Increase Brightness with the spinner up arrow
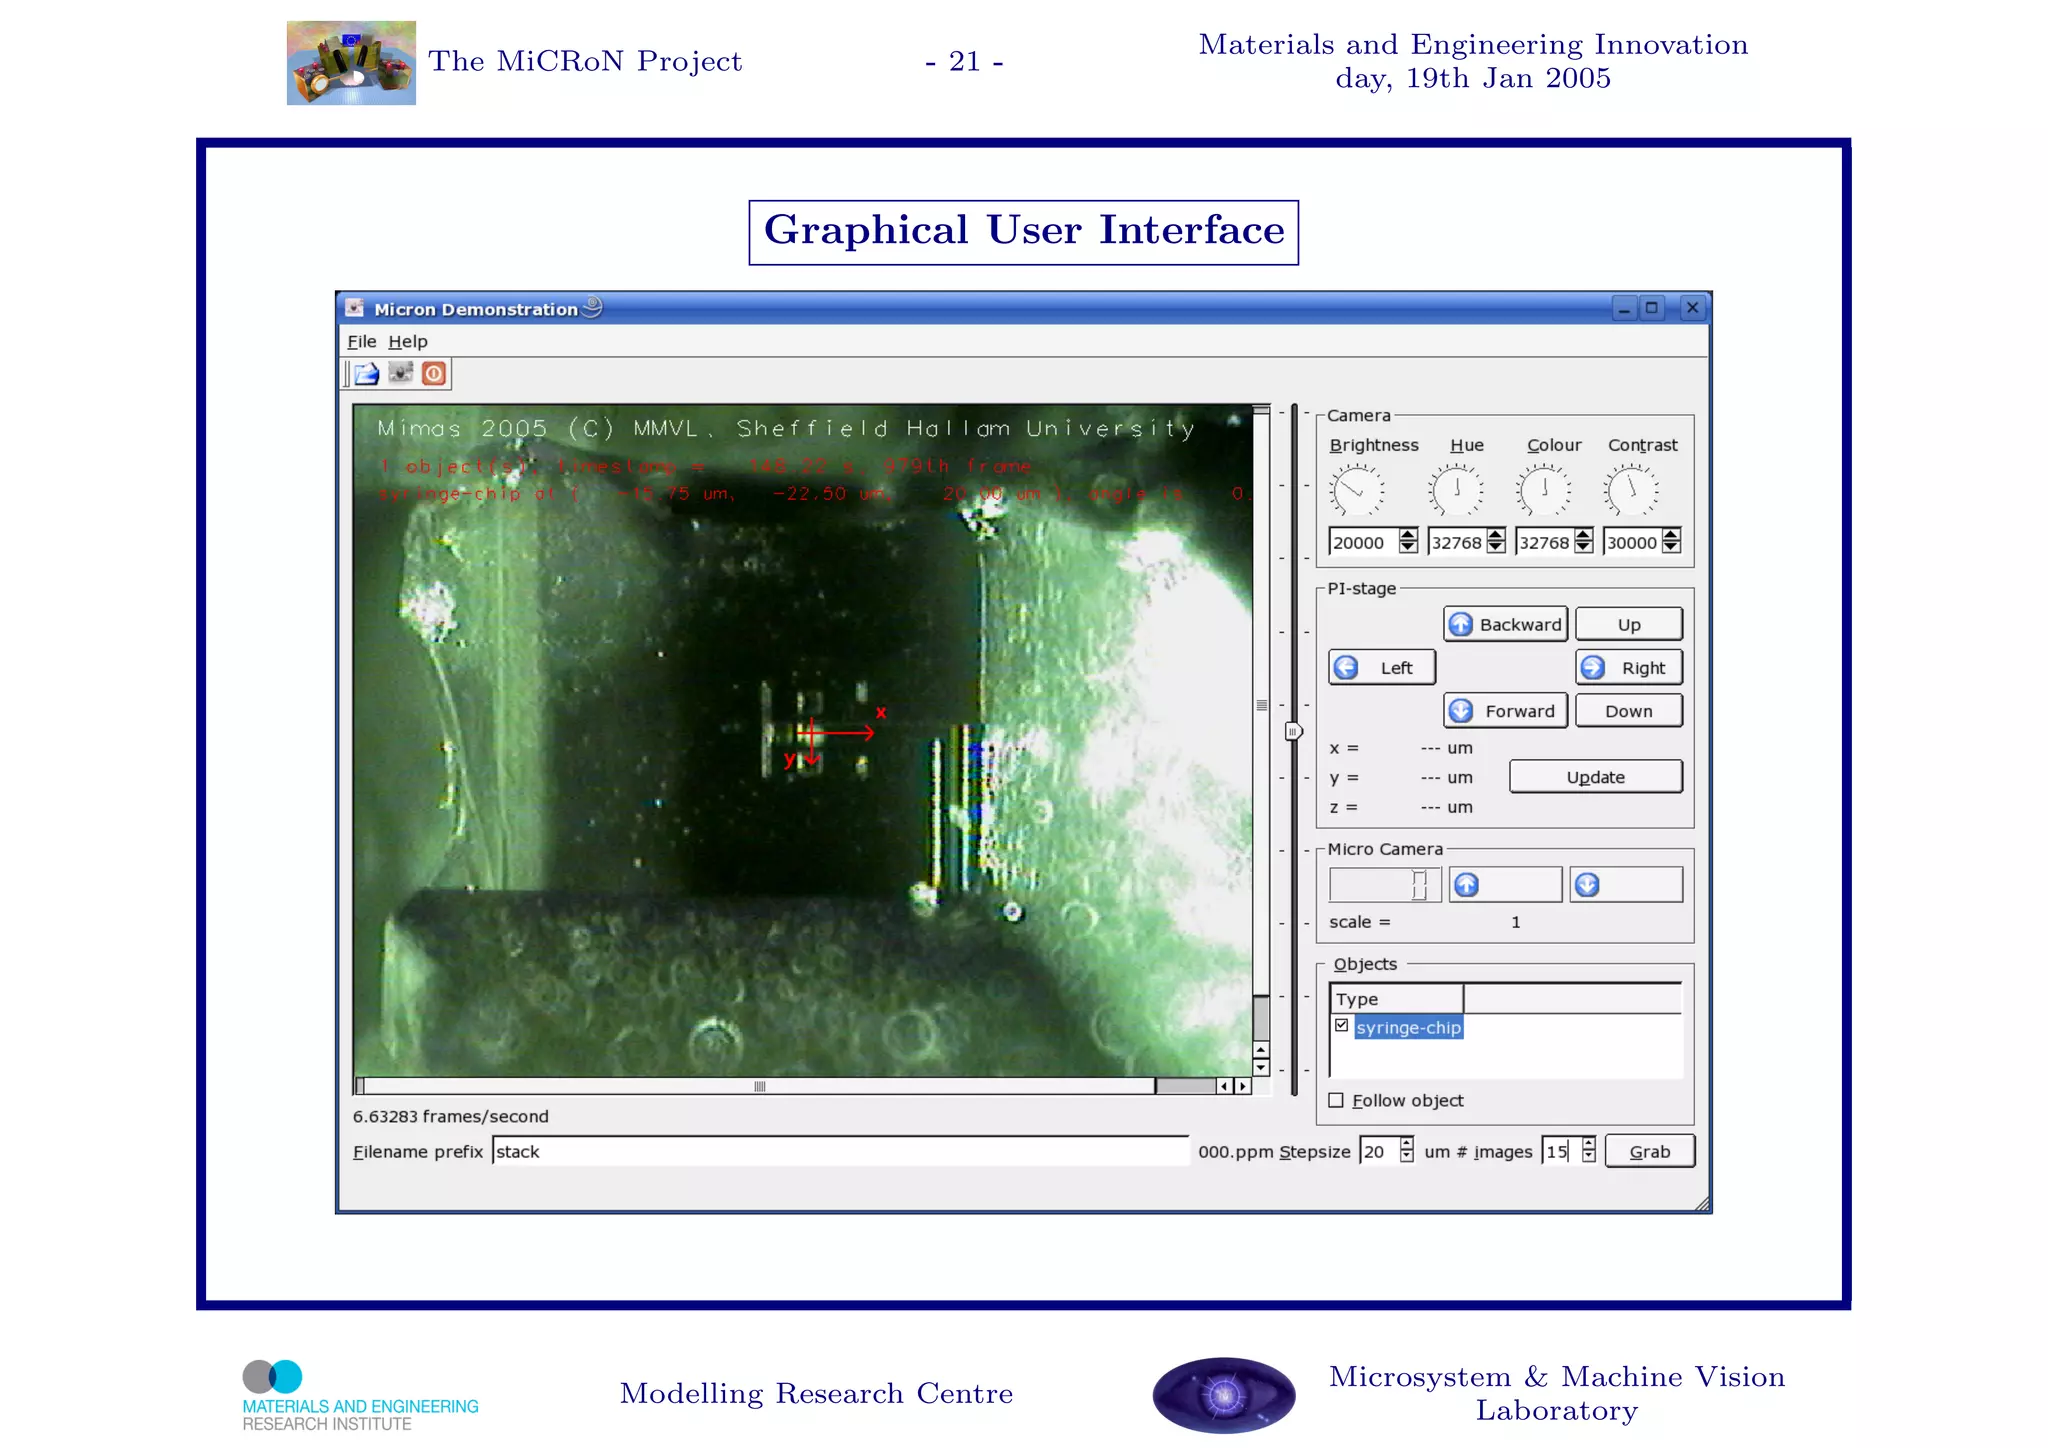2048x1448 pixels. click(x=1408, y=535)
